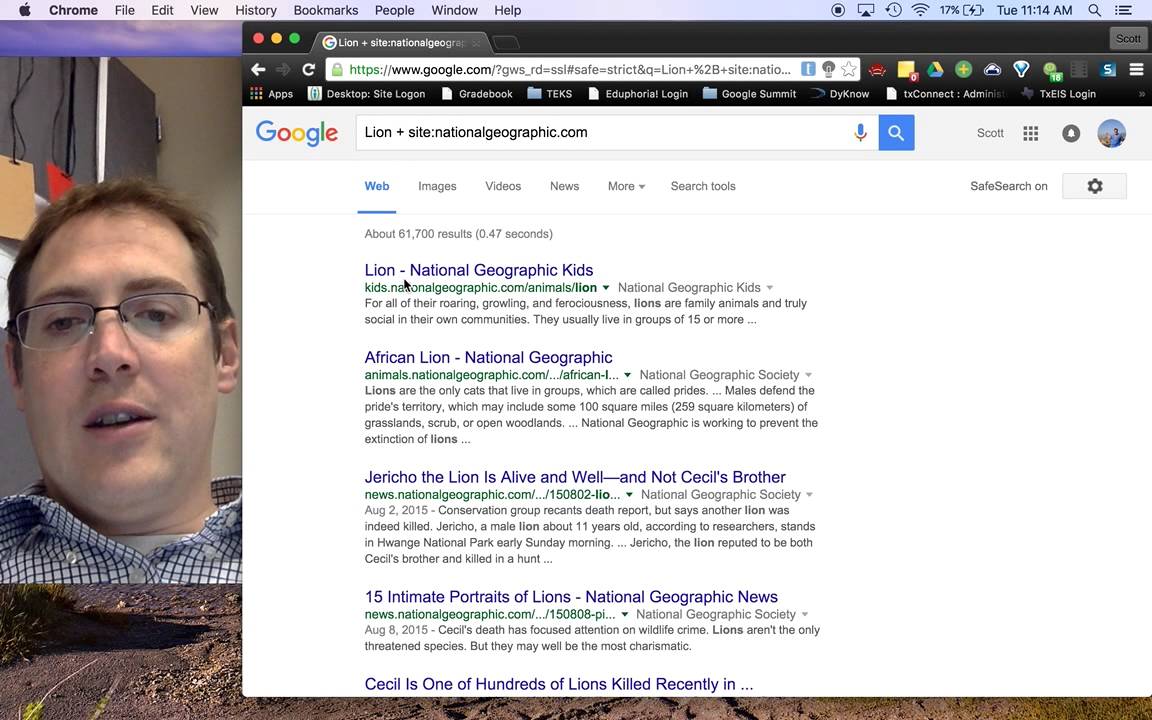Open the dropdown arrow next to news.nationalgeographic.com/.../150802-lio...
Viewport: 1152px width, 720px height.
[x=629, y=494]
